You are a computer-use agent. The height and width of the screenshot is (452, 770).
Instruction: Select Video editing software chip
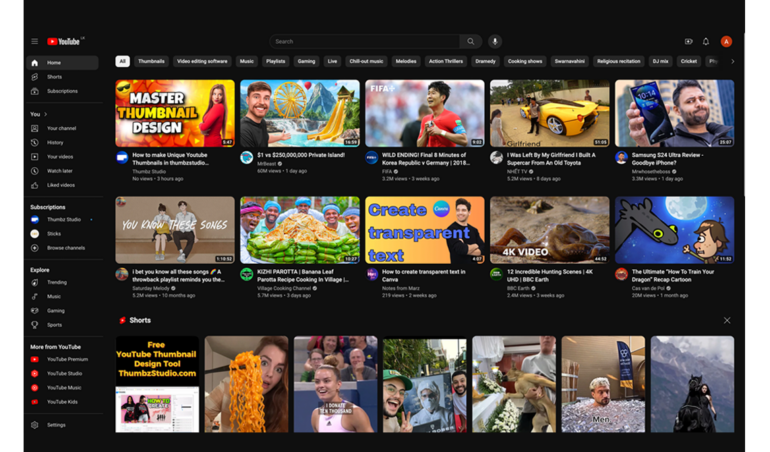tap(202, 61)
